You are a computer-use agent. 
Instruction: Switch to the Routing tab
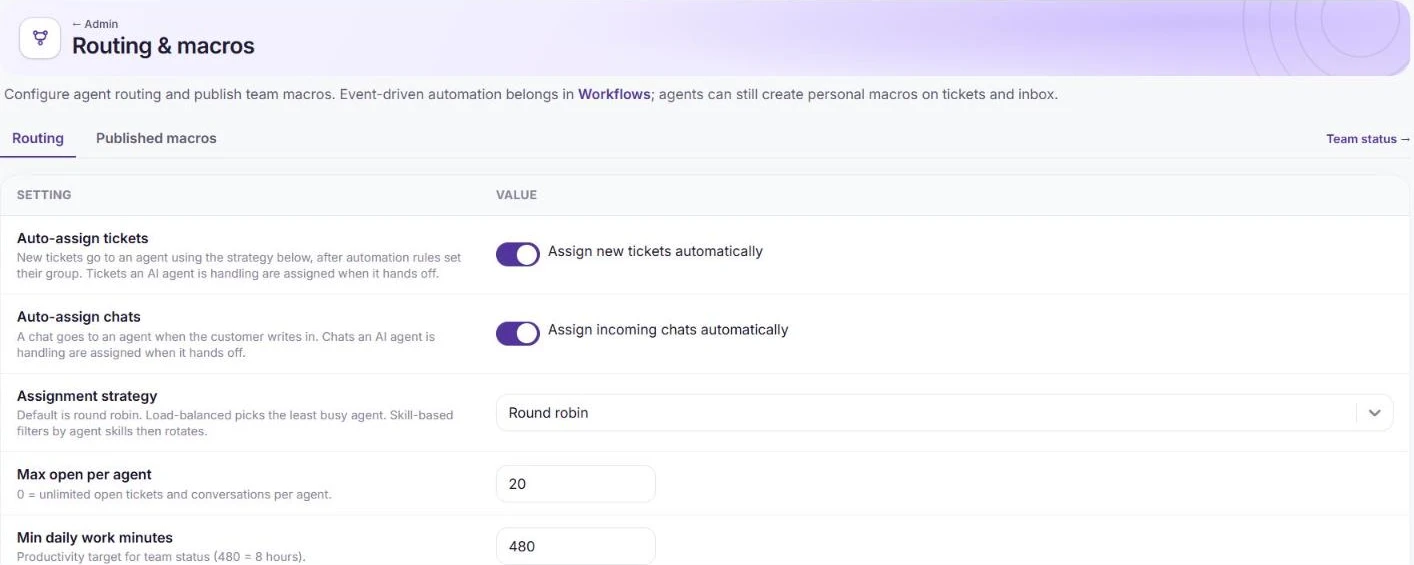(38, 139)
